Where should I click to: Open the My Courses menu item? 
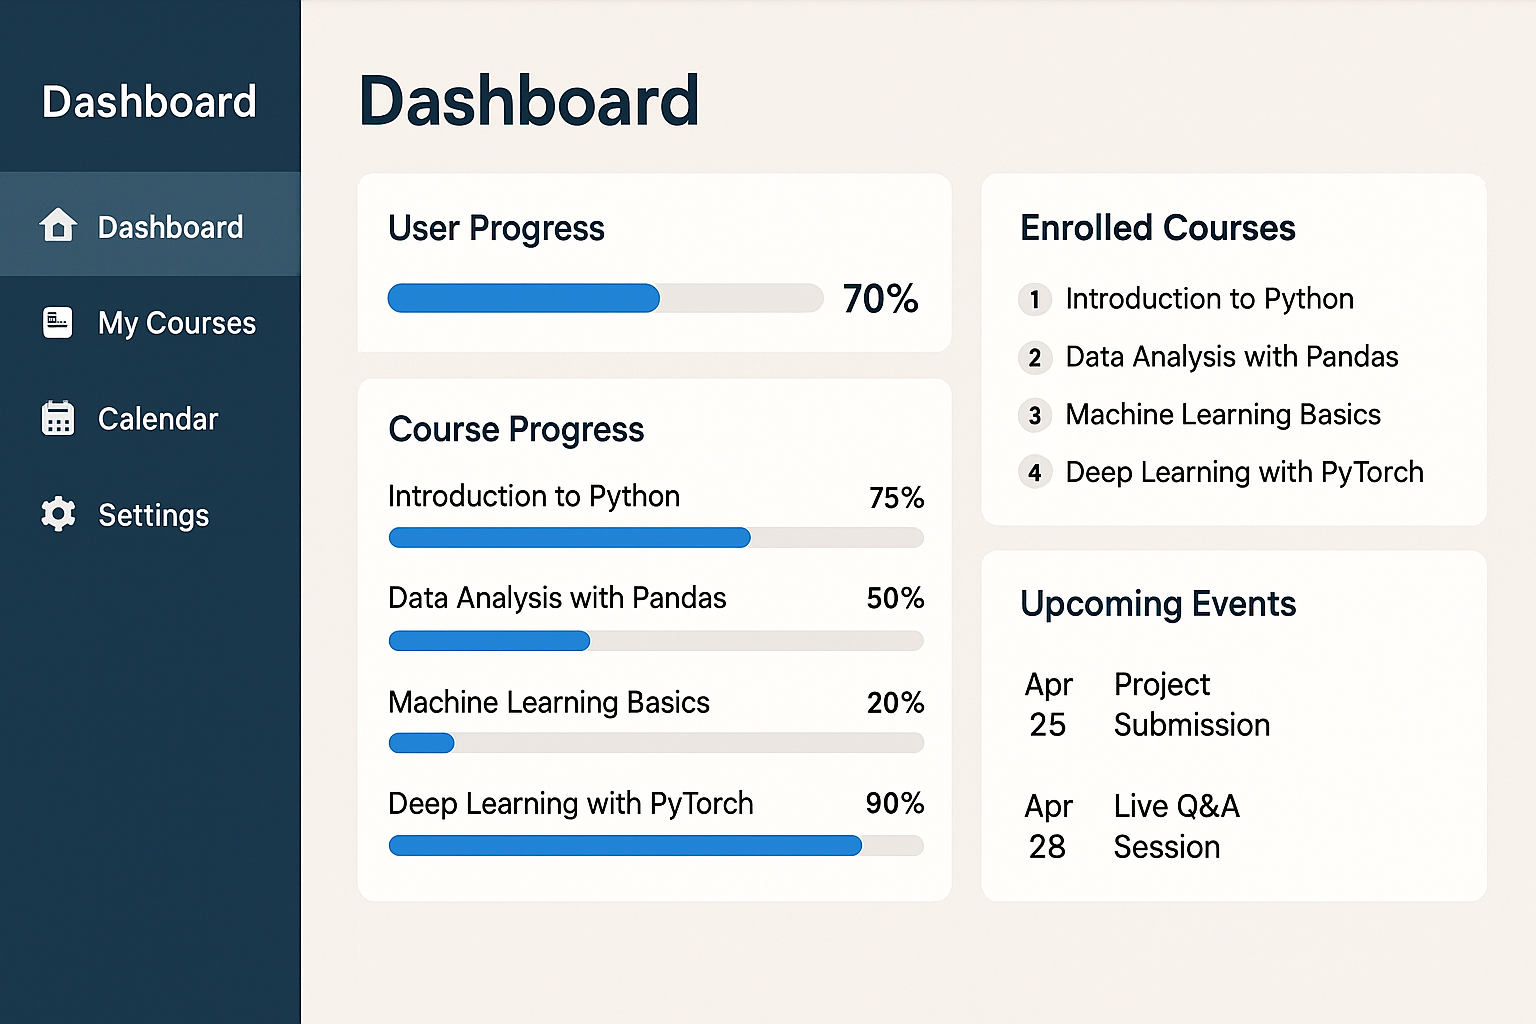click(150, 322)
